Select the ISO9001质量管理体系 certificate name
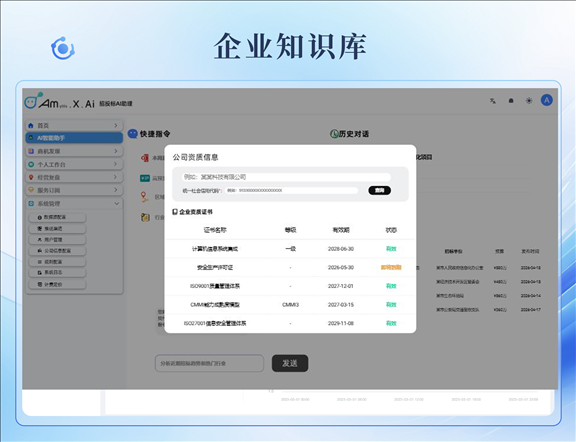The width and height of the screenshot is (576, 442). [215, 286]
